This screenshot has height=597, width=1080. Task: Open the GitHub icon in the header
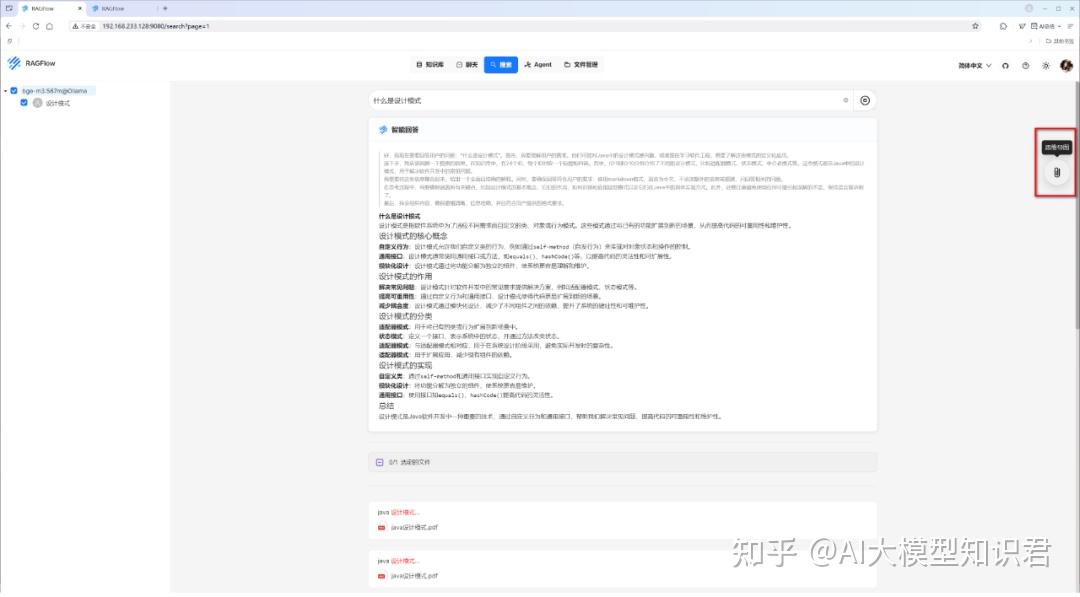(1006, 65)
